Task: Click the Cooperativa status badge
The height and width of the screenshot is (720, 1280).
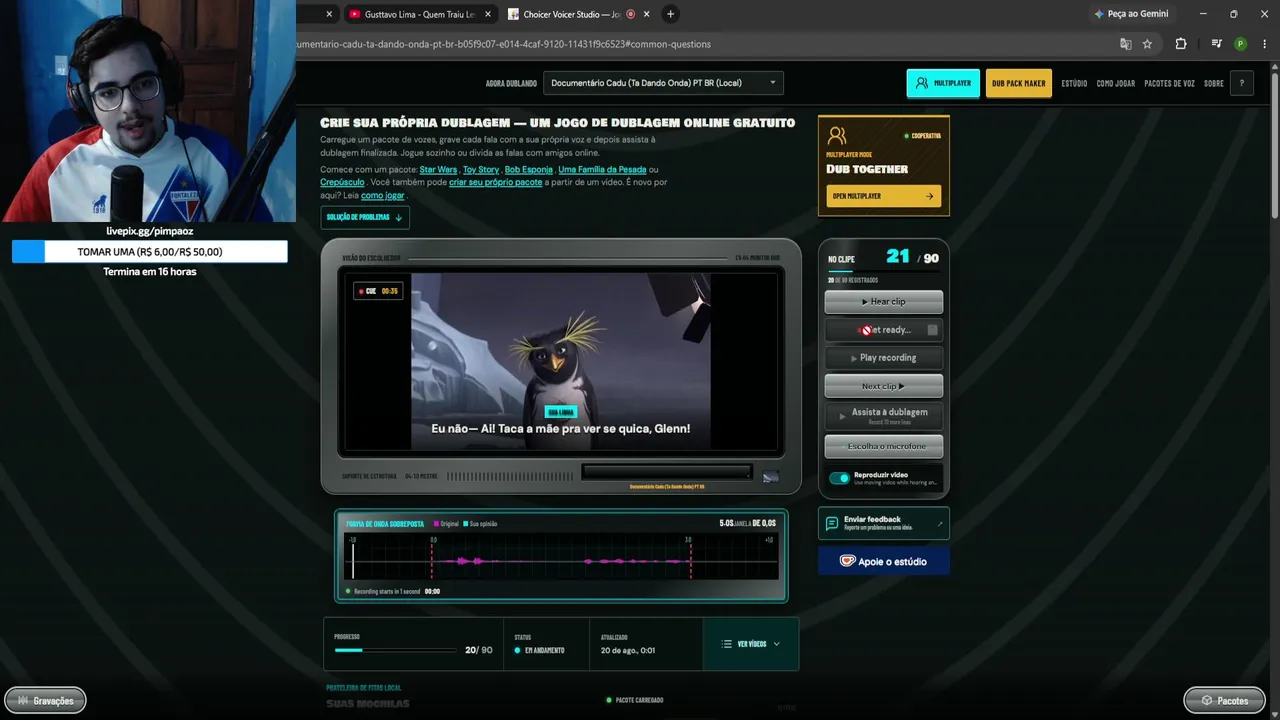Action: tap(923, 135)
